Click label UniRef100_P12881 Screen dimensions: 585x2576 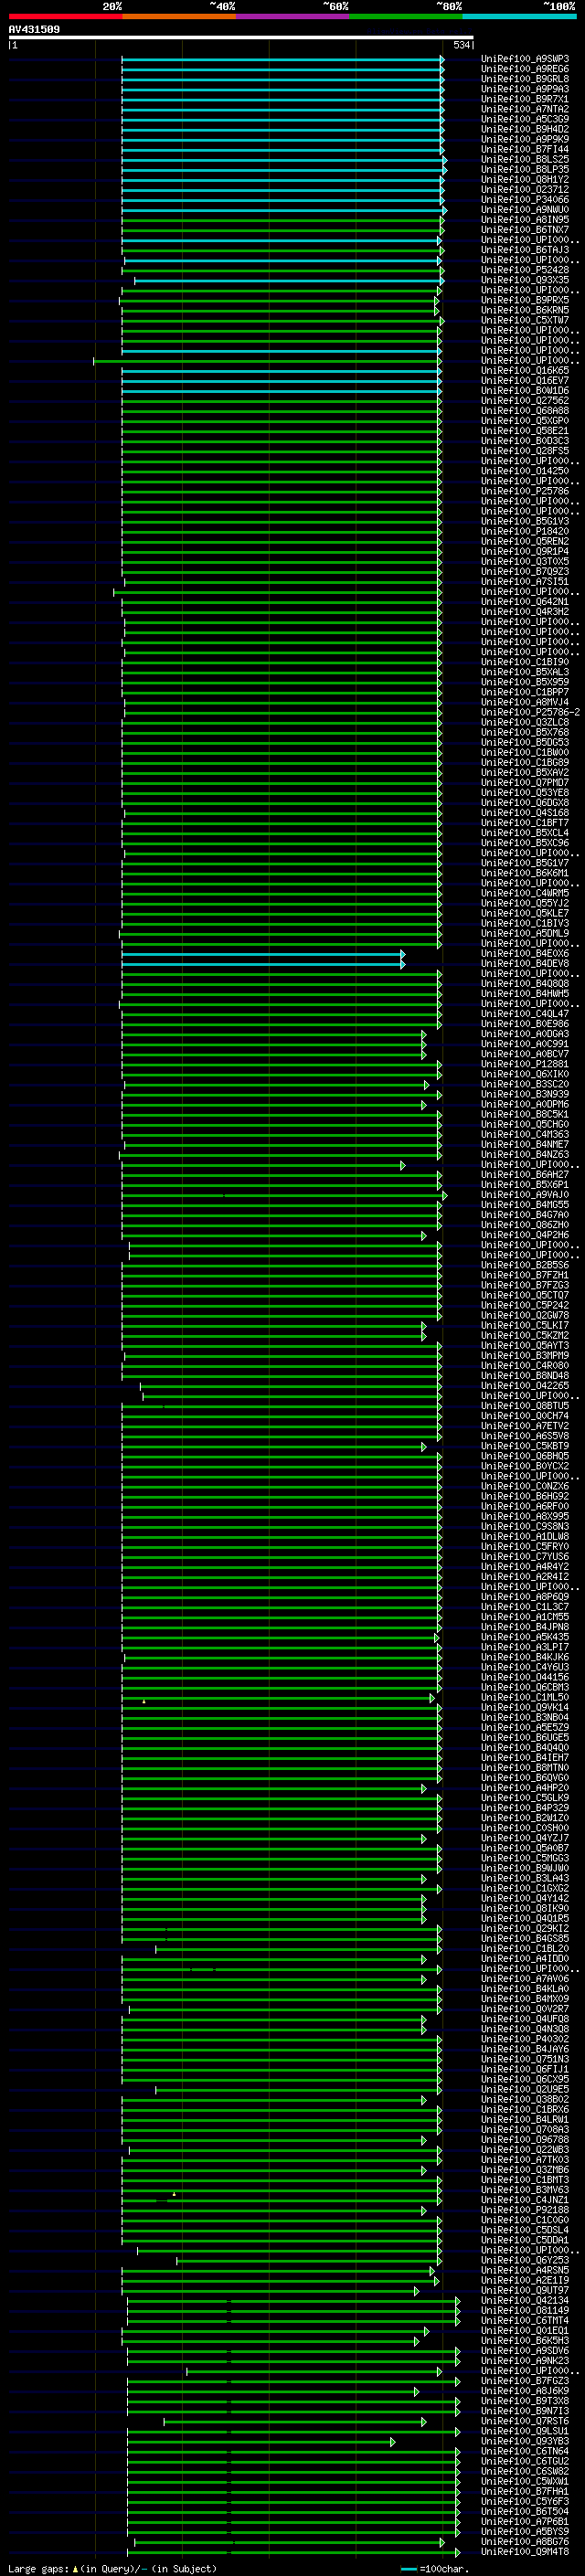pyautogui.click(x=525, y=1065)
